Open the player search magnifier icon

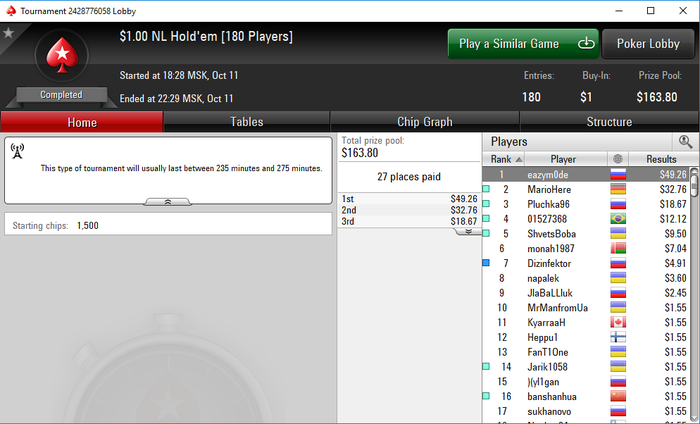click(685, 142)
